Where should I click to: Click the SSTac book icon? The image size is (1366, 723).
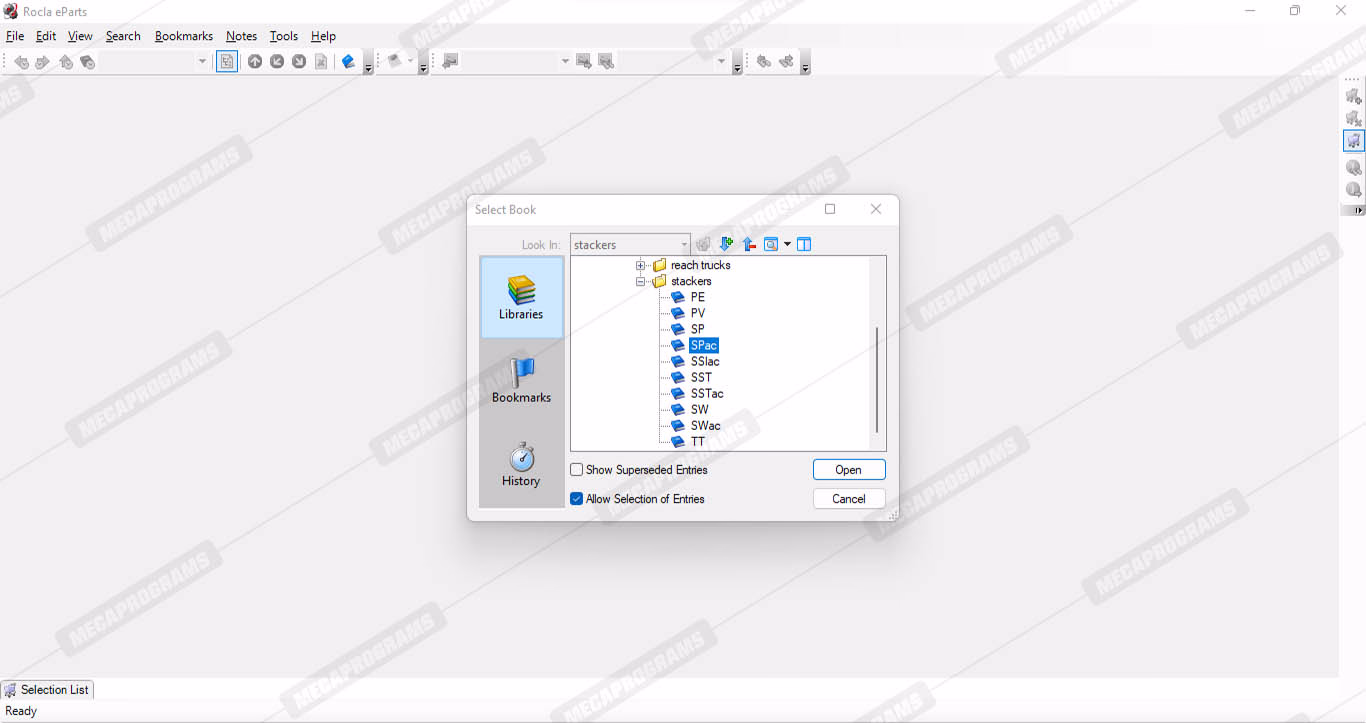pyautogui.click(x=678, y=394)
